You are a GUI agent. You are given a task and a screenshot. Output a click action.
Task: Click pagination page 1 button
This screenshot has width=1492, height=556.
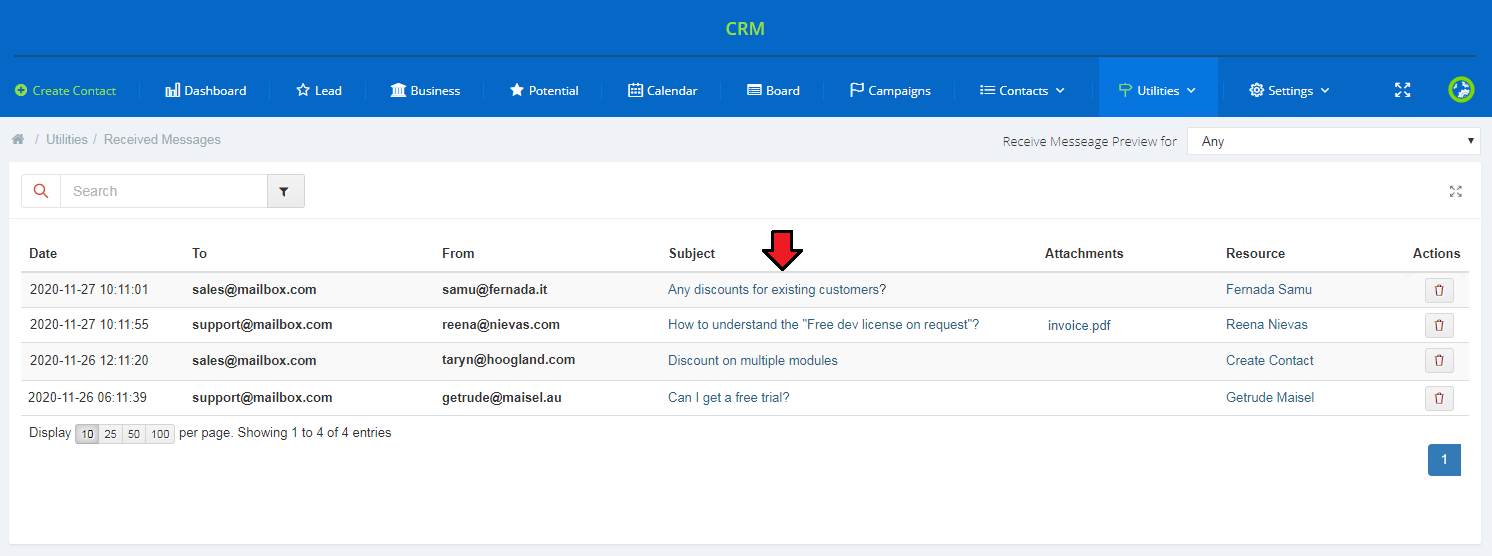pyautogui.click(x=1444, y=460)
